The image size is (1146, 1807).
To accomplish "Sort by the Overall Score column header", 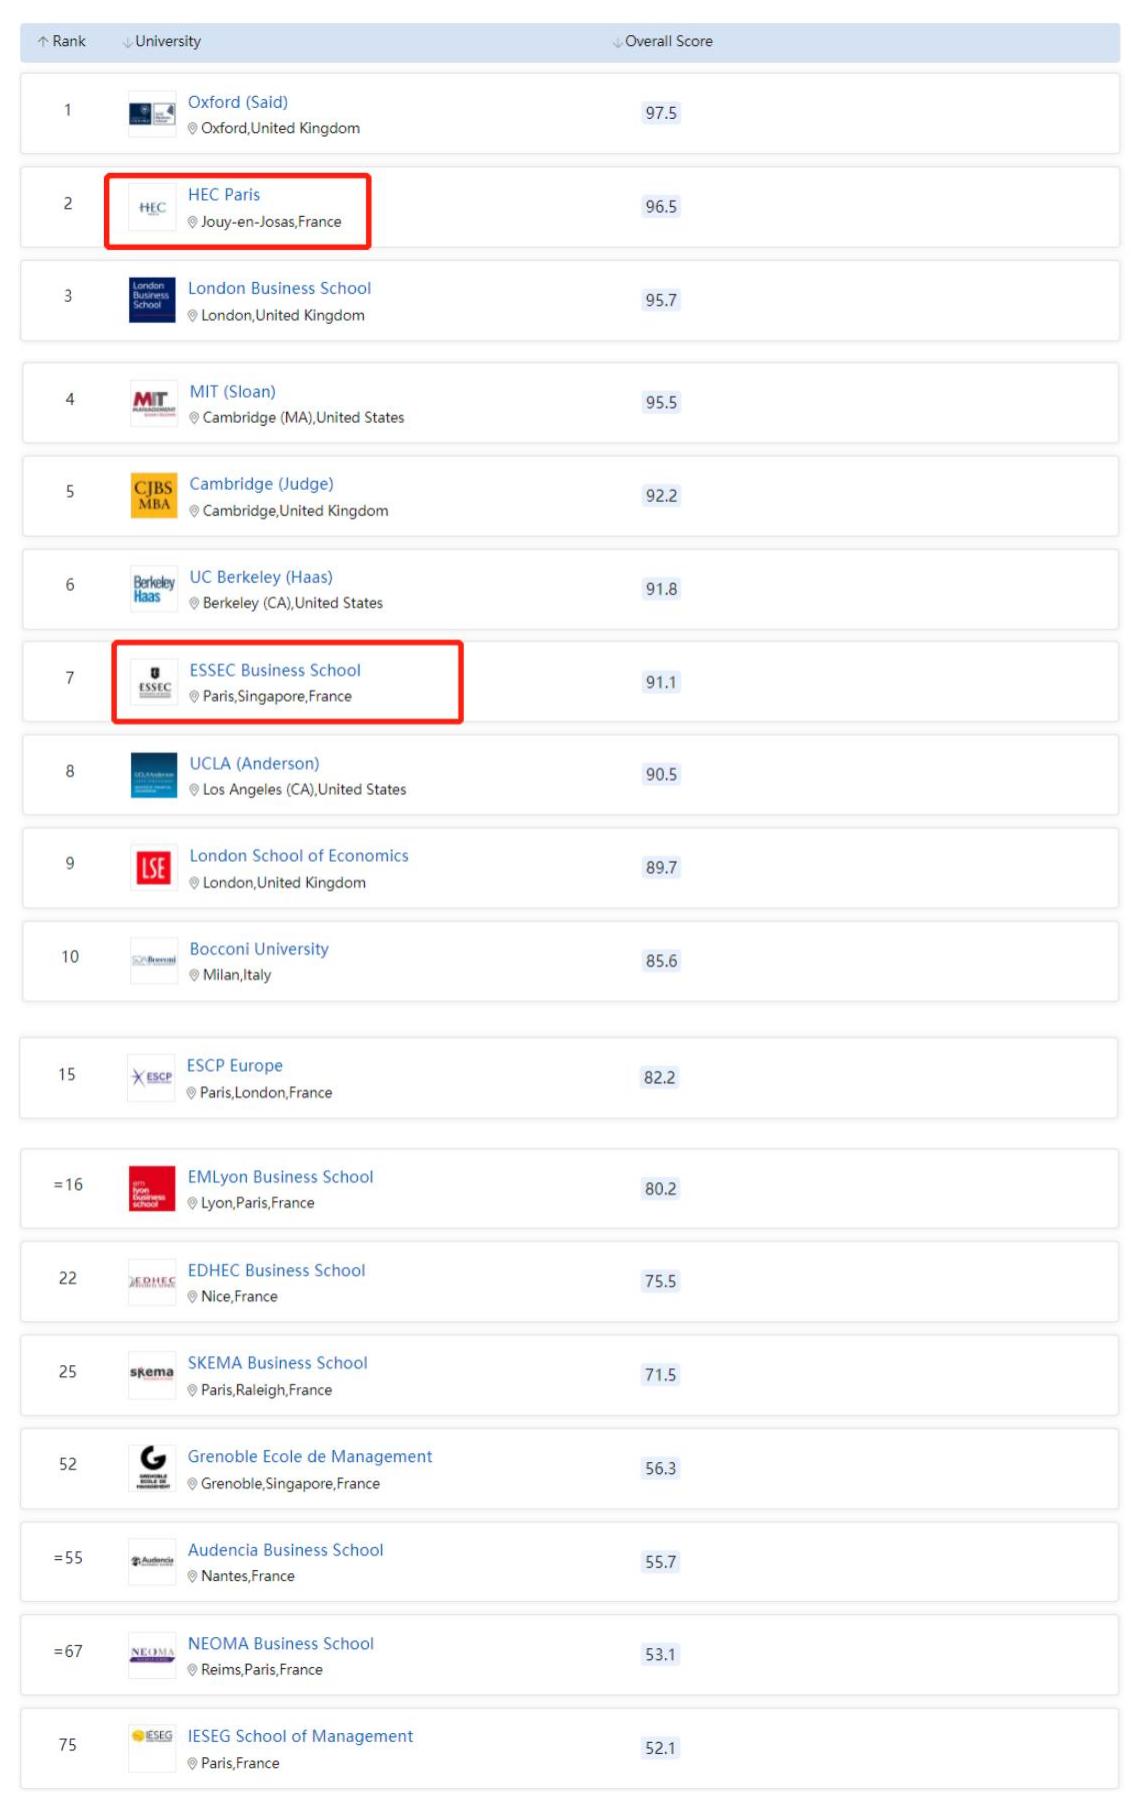I will click(663, 41).
